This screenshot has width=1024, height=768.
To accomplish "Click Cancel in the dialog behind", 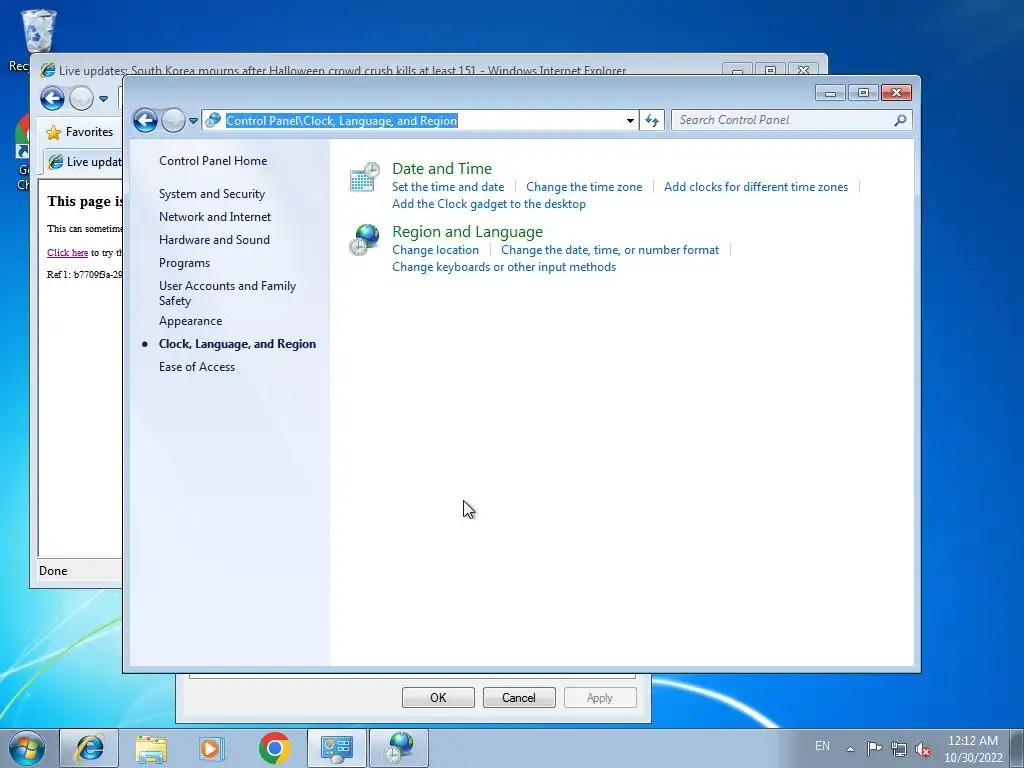I will click(519, 697).
